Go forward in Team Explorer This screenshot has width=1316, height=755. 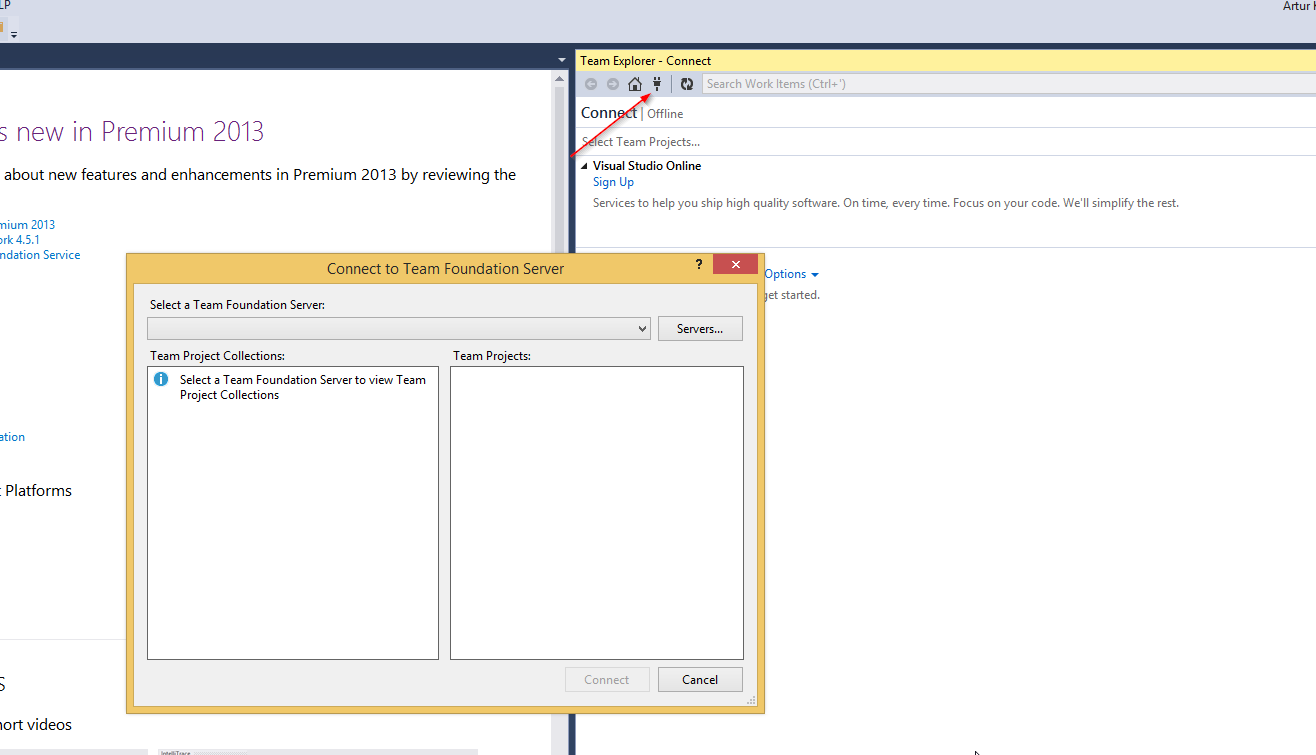coord(613,84)
